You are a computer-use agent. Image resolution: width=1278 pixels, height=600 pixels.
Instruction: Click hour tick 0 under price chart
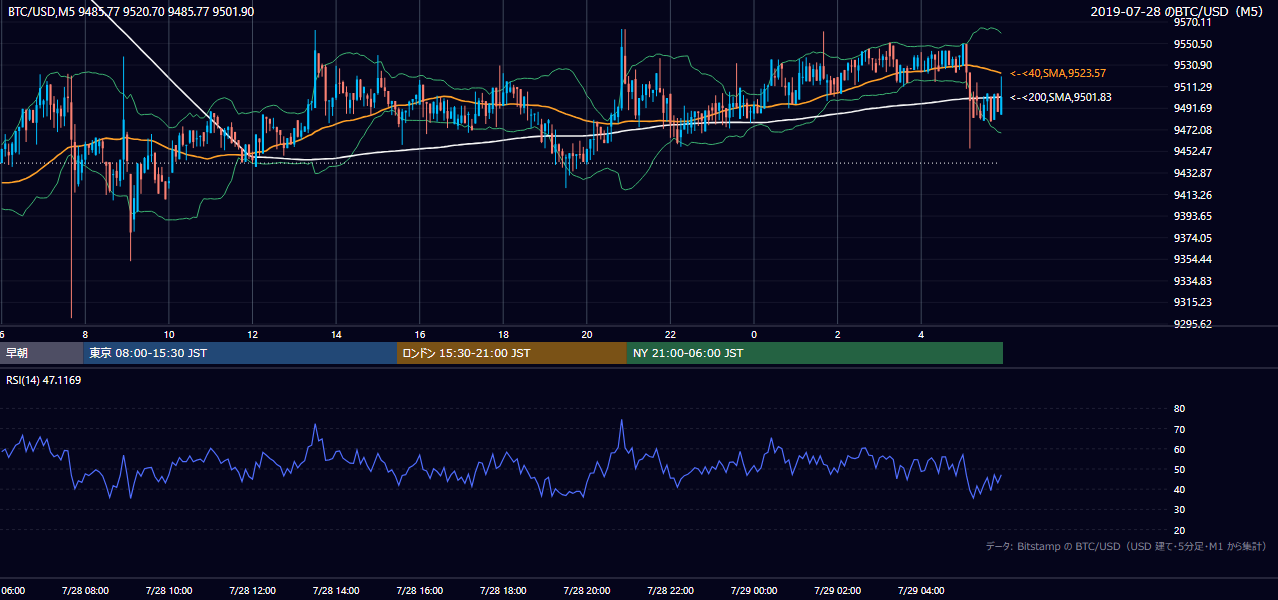point(754,335)
